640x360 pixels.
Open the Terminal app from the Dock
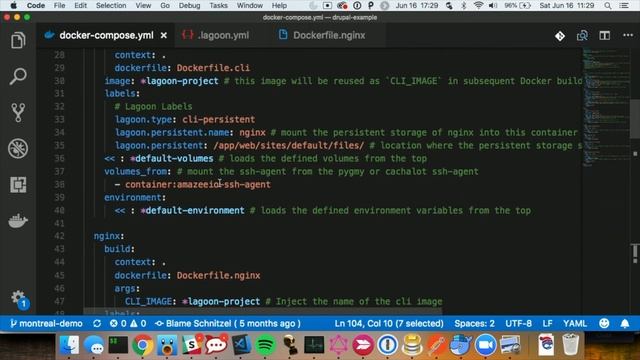tap(118, 345)
